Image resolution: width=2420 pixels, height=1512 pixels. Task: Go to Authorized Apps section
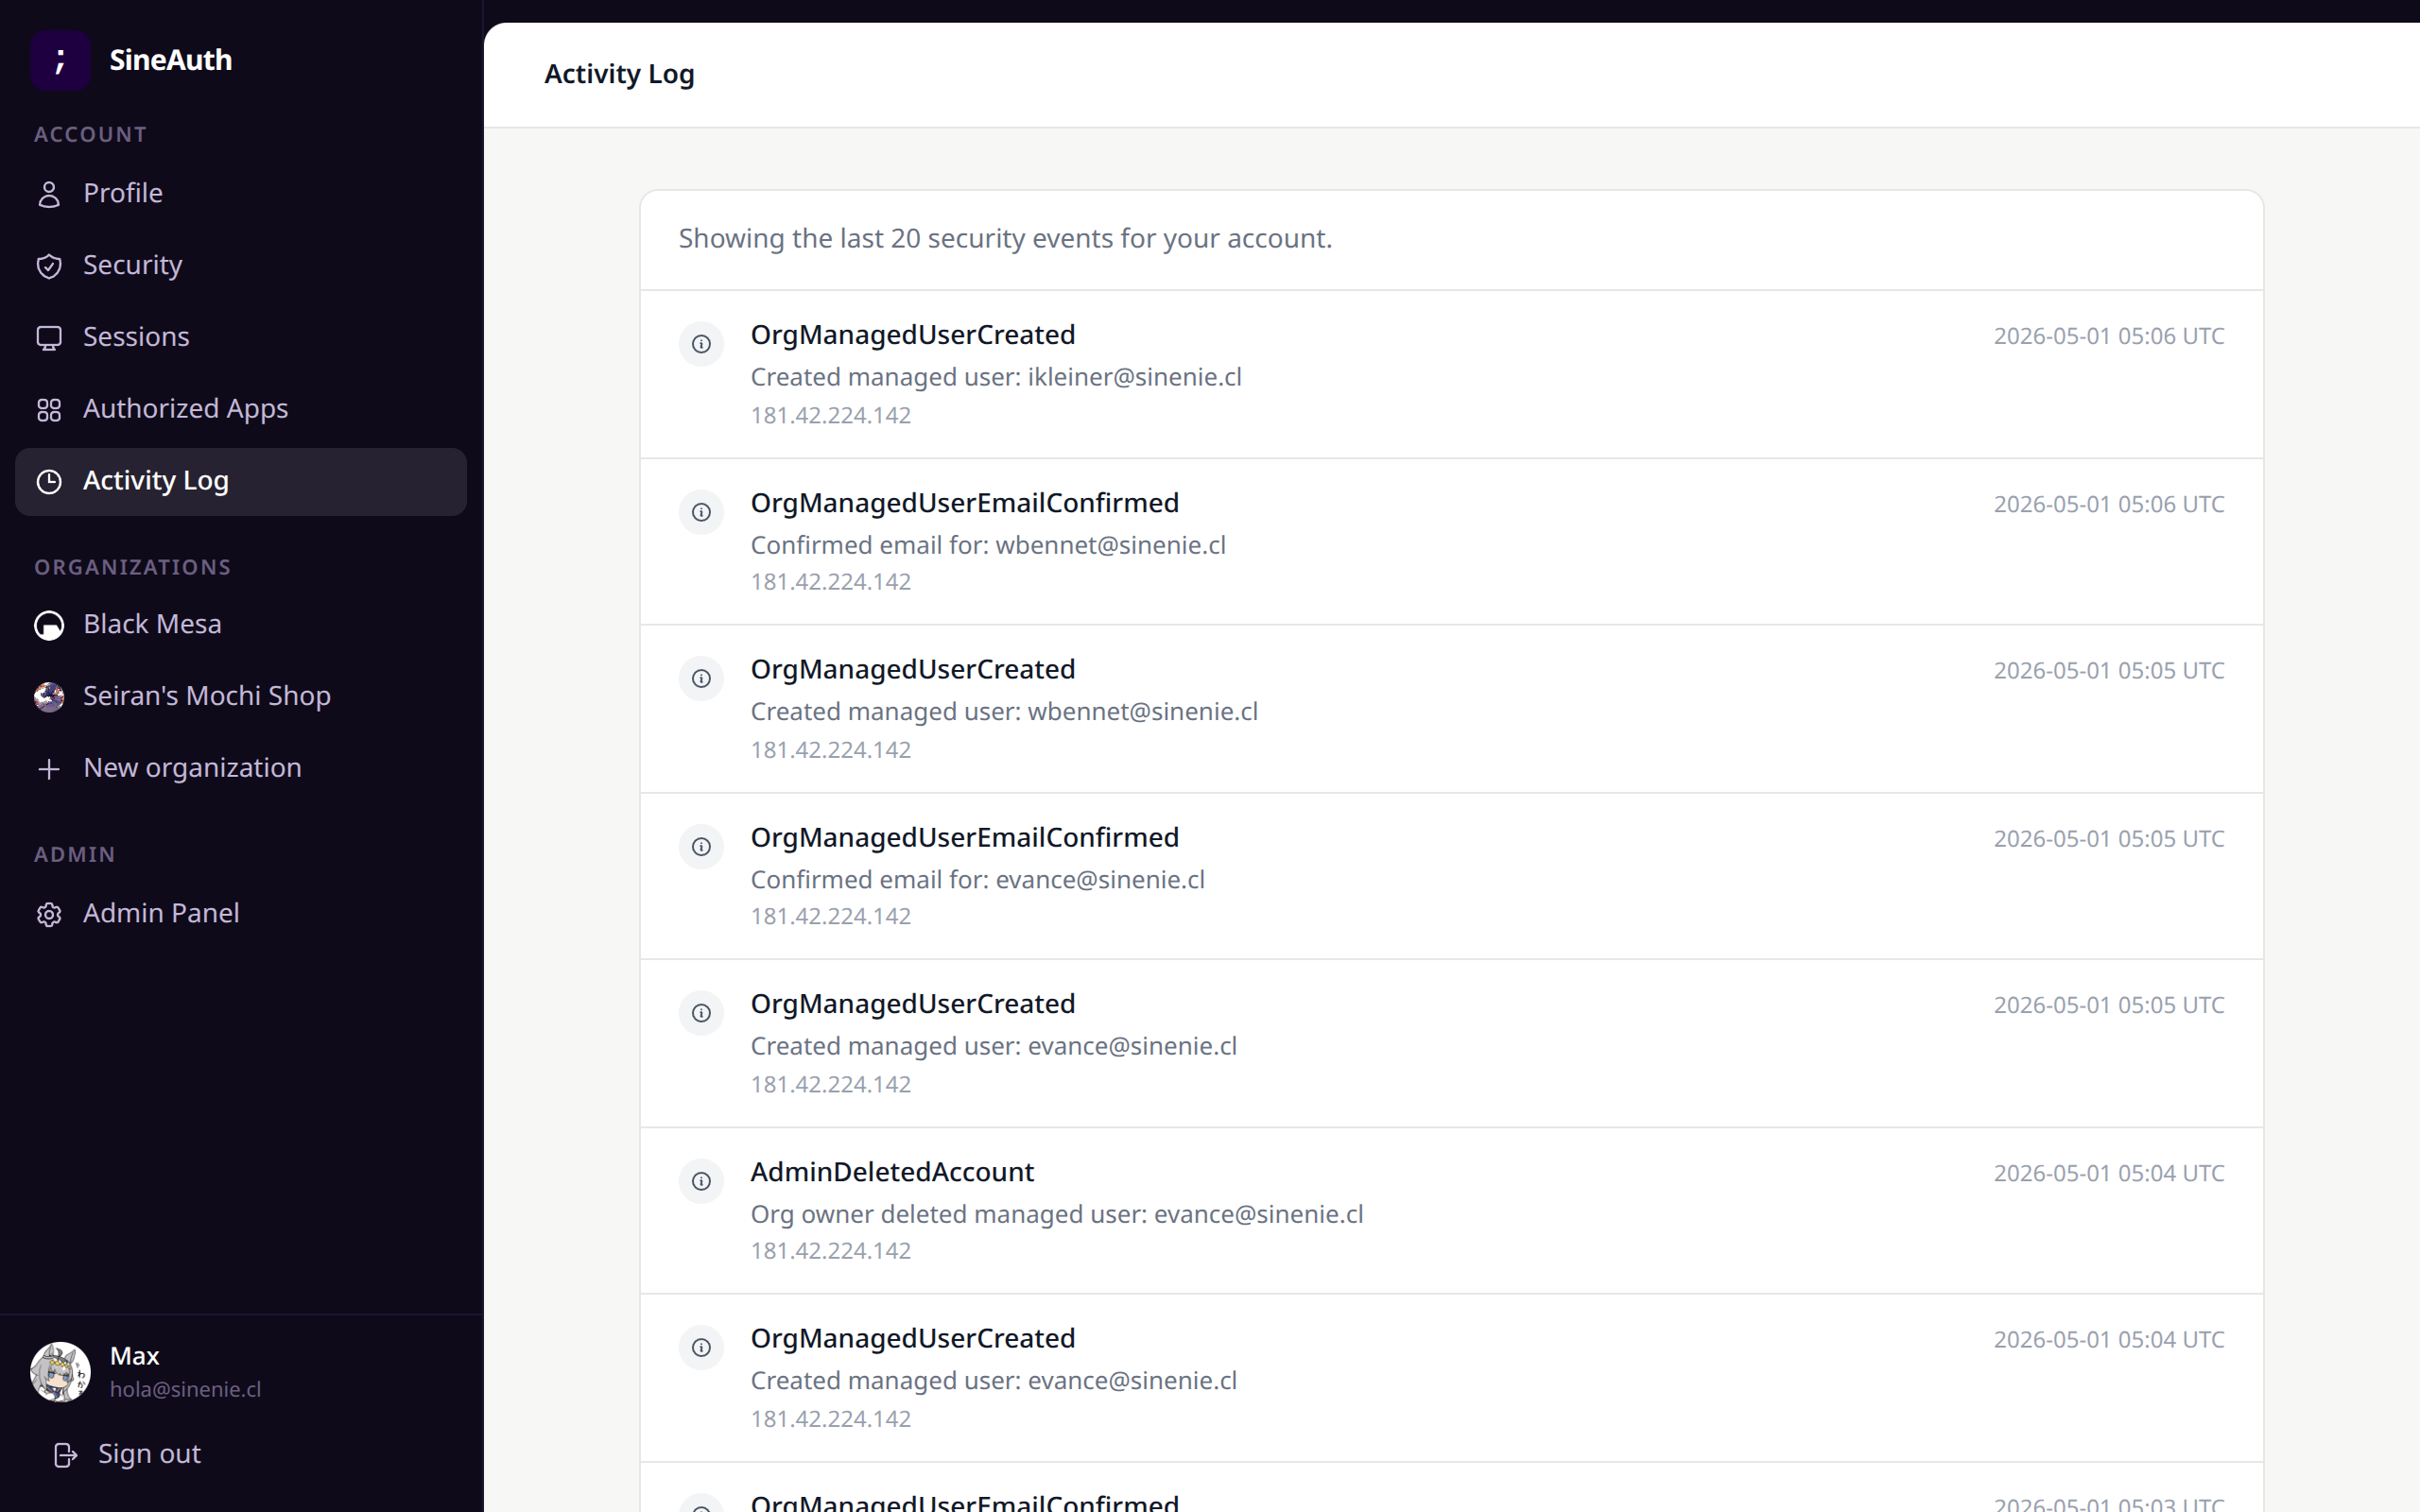click(241, 409)
